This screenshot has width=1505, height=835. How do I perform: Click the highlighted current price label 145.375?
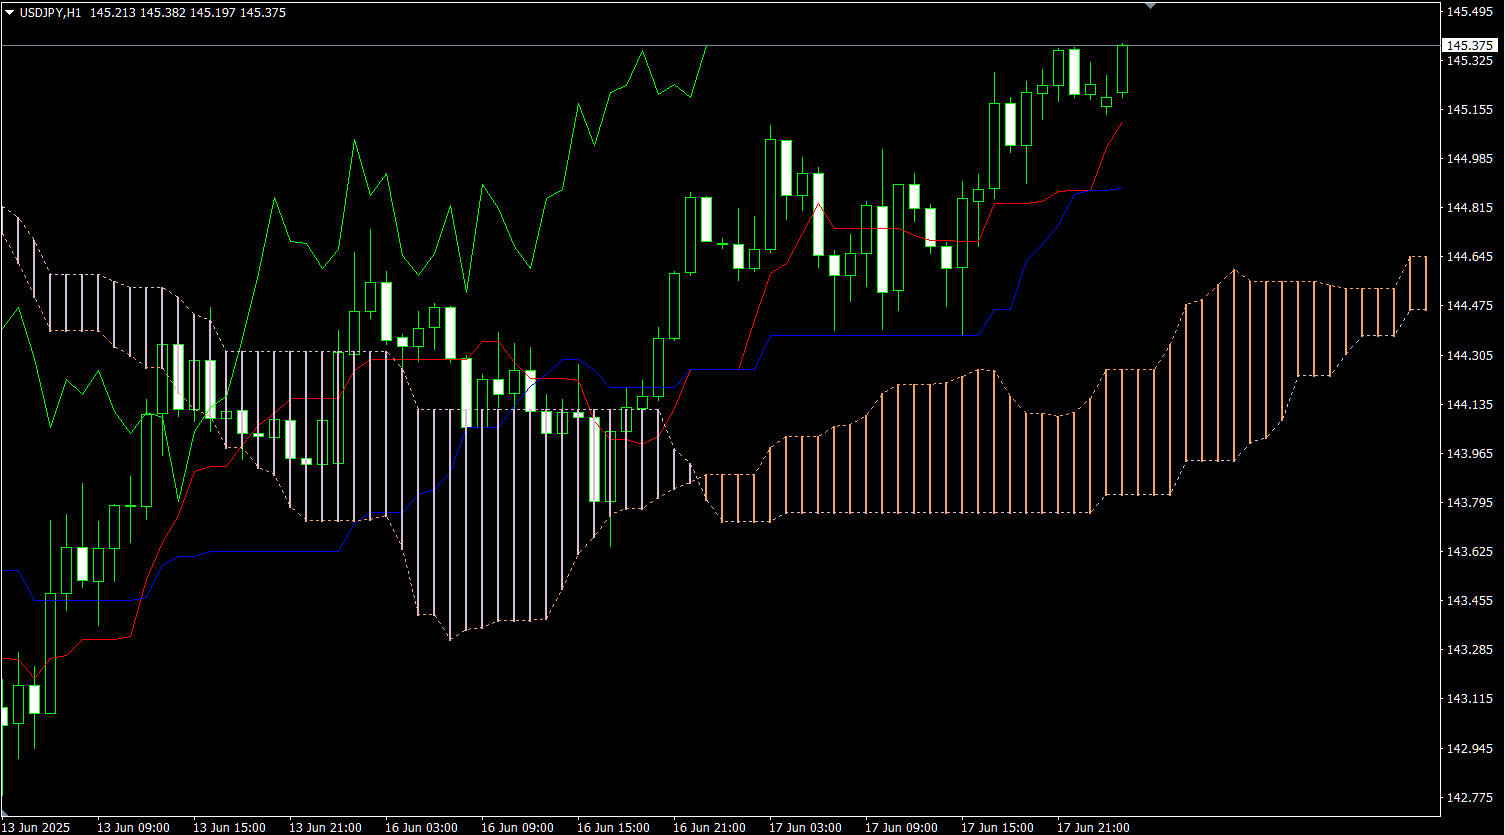pyautogui.click(x=1470, y=46)
